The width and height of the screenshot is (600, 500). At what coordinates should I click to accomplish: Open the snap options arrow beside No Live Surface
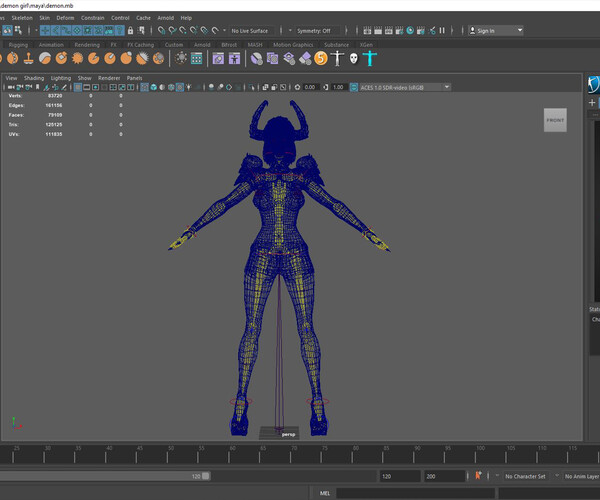pyautogui.click(x=224, y=31)
